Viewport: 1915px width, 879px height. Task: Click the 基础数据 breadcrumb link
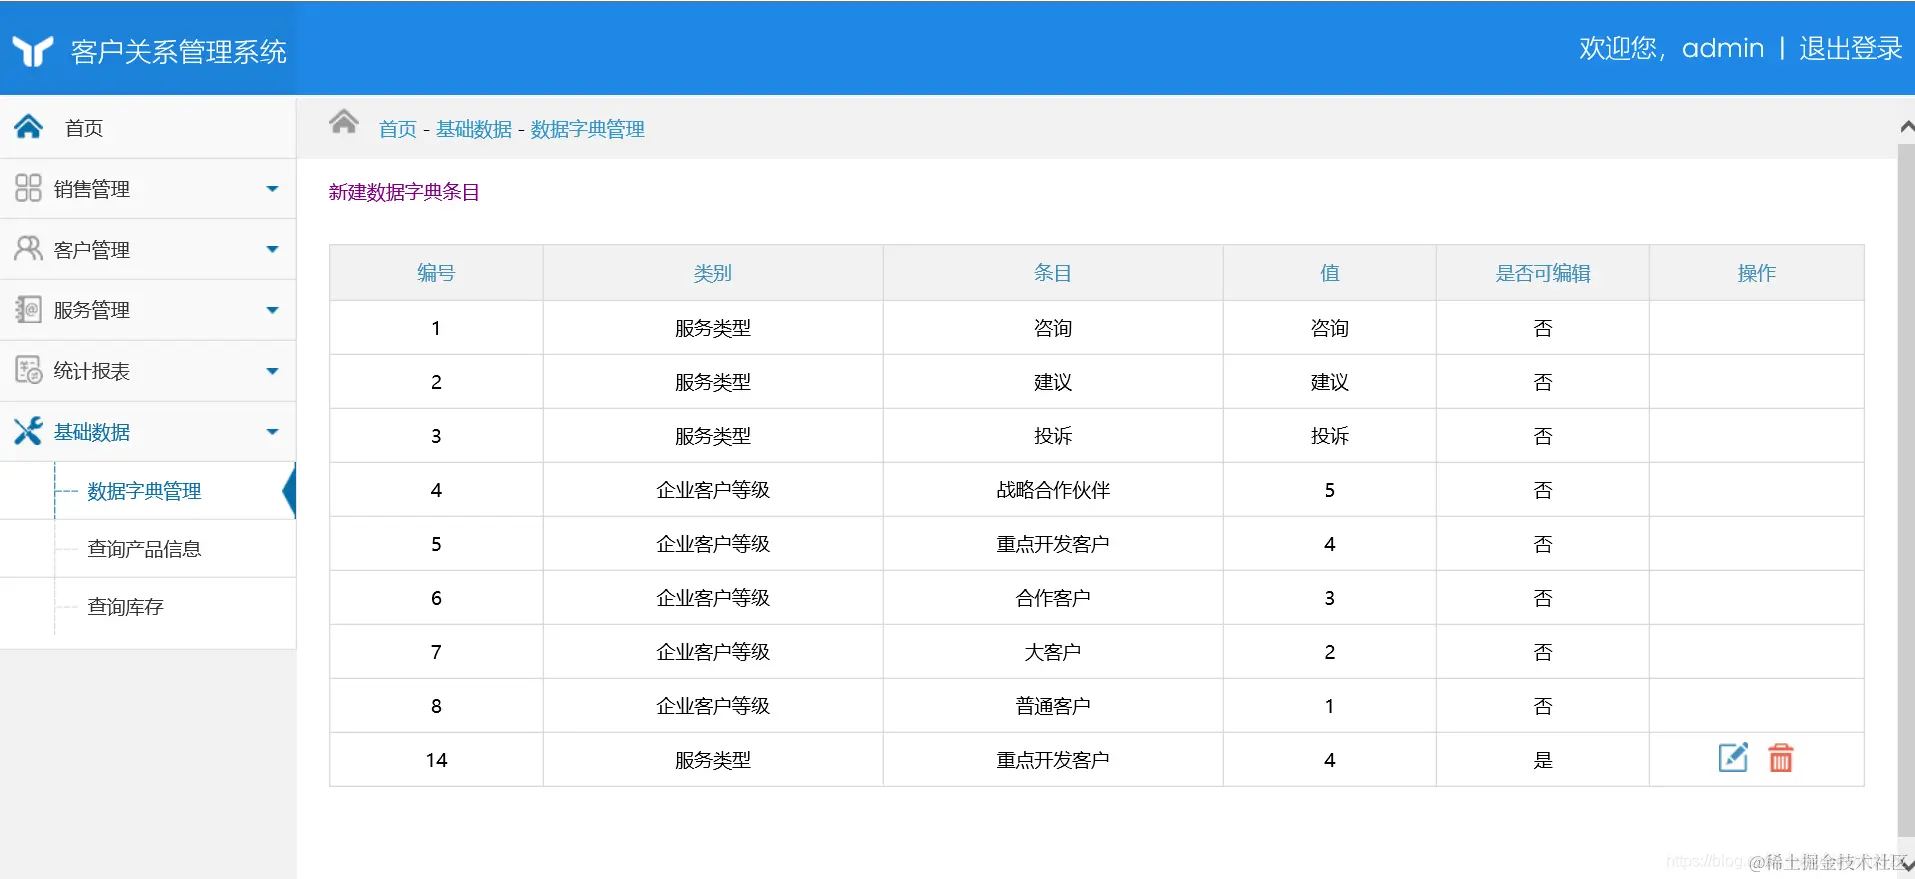473,129
